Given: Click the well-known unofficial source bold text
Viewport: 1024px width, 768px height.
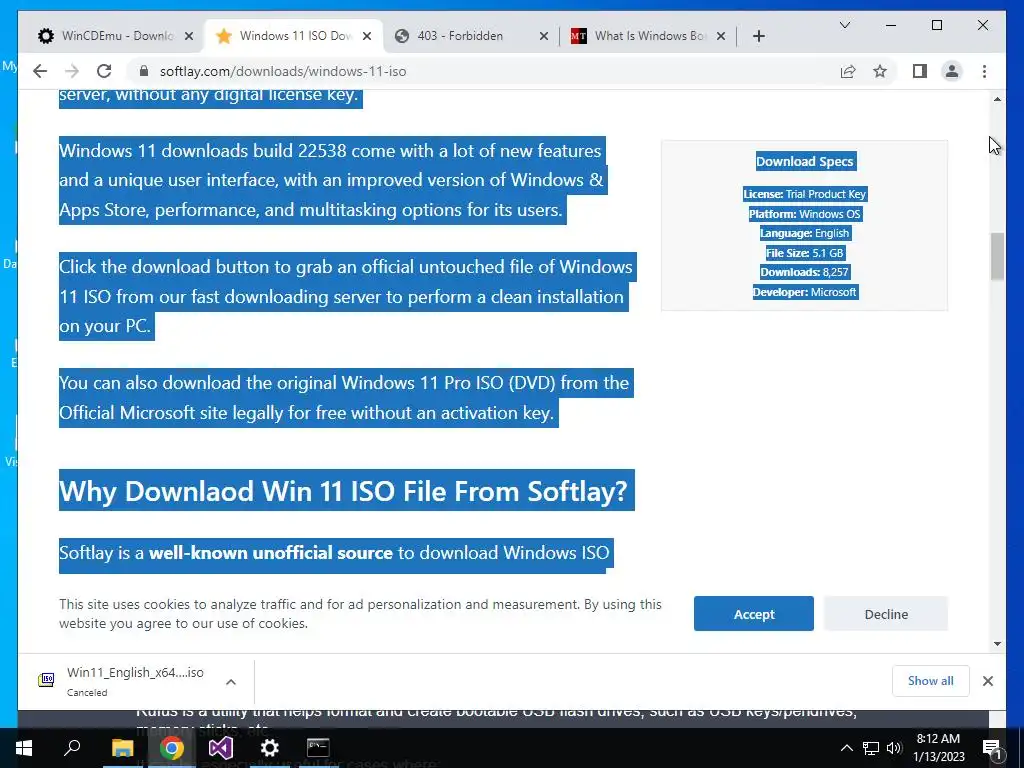Looking at the screenshot, I should pos(270,552).
